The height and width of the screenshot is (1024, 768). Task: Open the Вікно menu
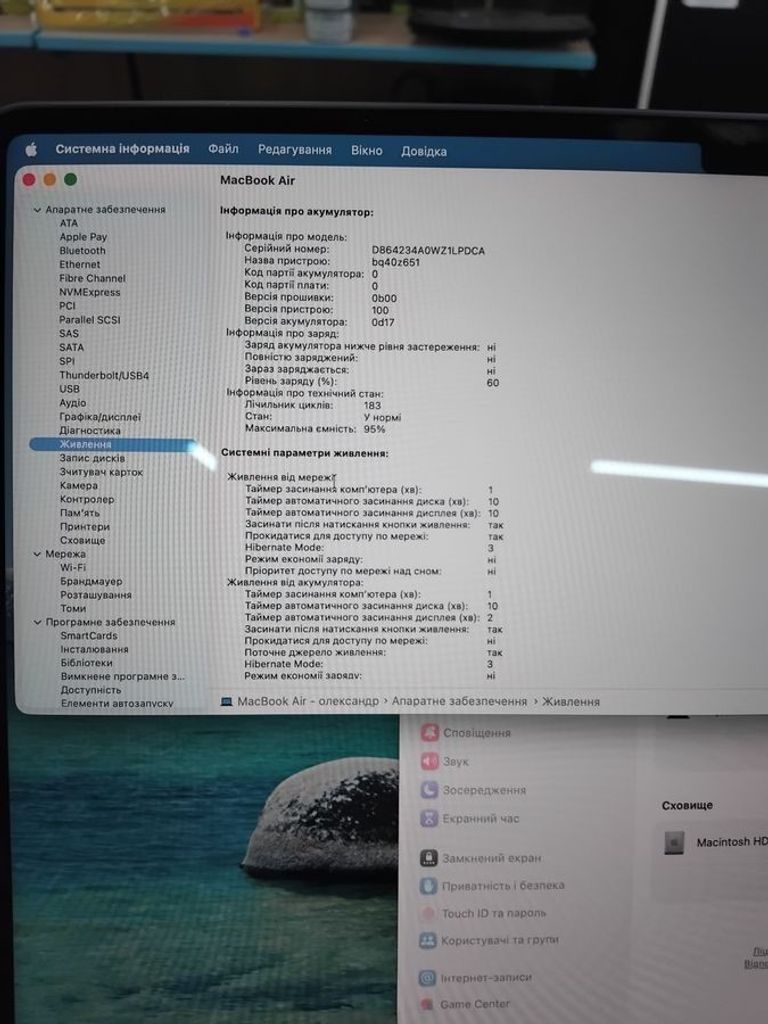366,150
